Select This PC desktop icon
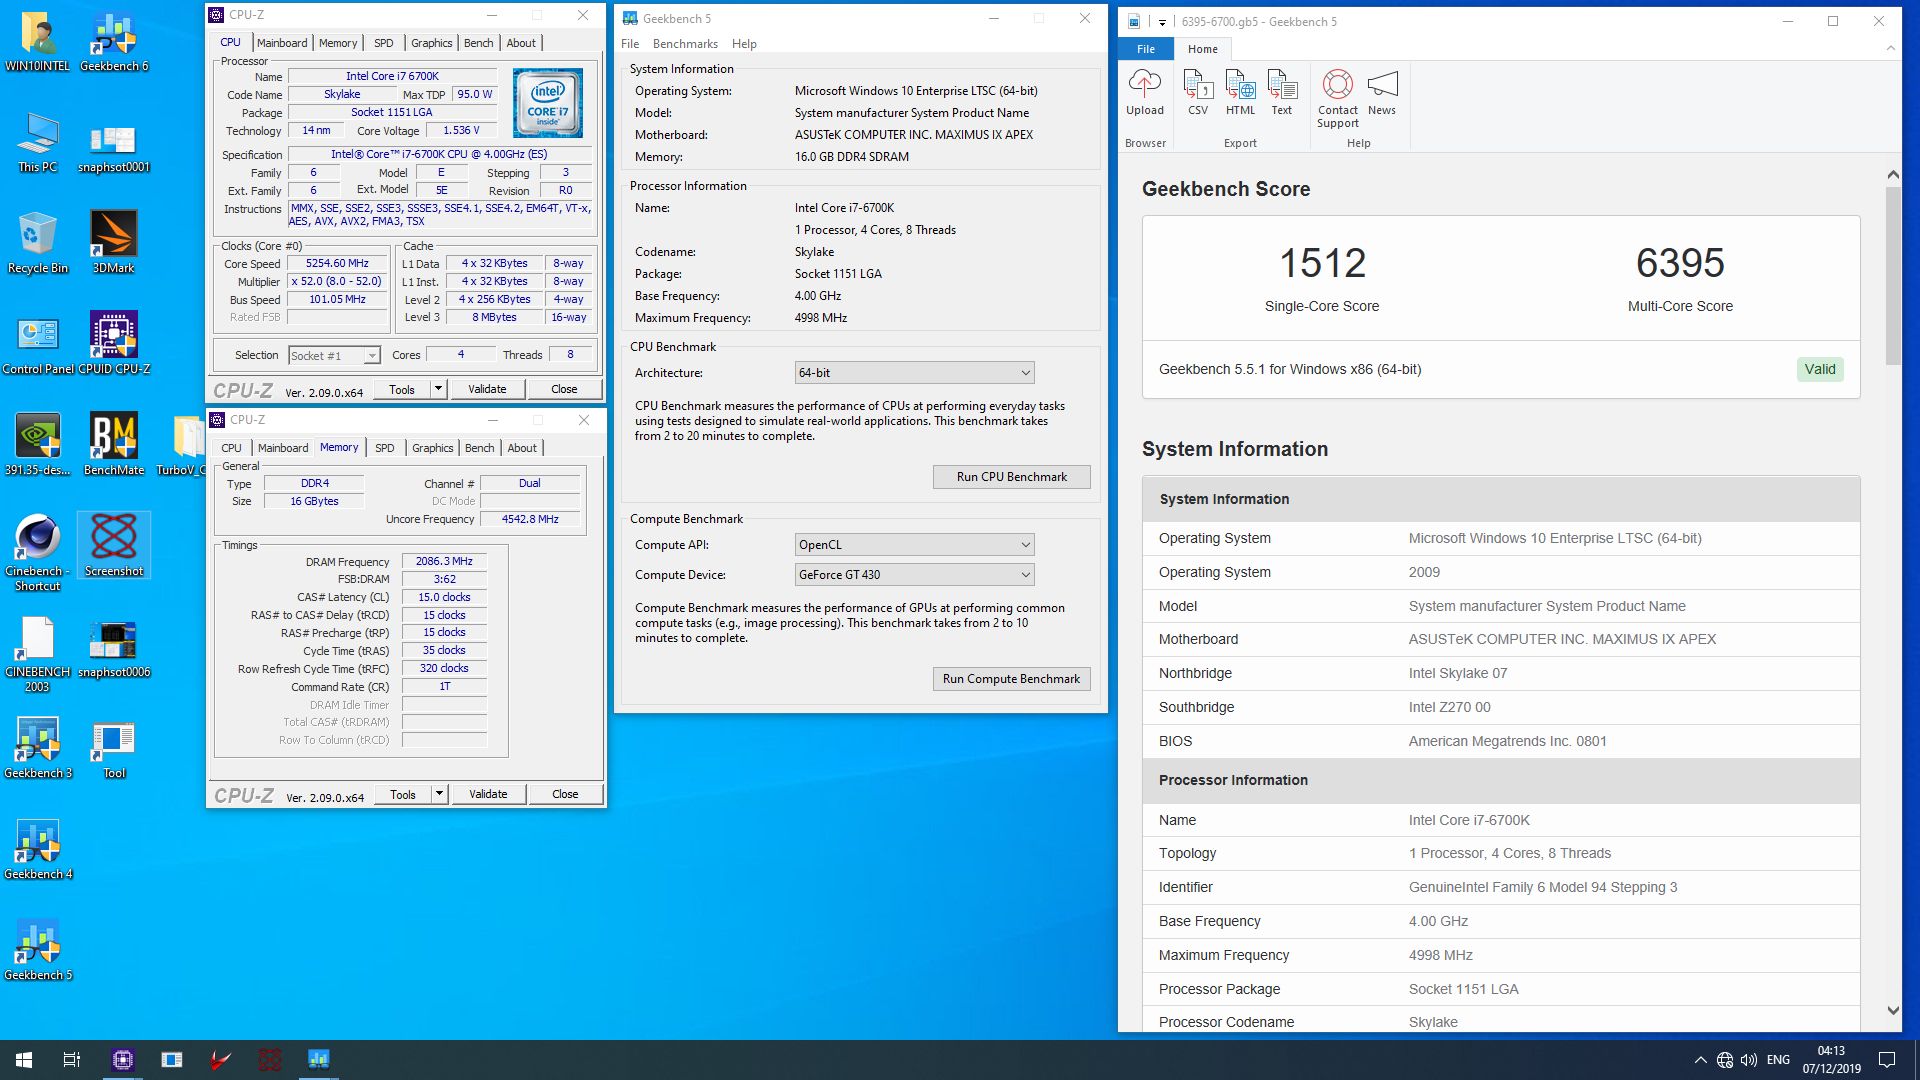1920x1080 pixels. 38,143
